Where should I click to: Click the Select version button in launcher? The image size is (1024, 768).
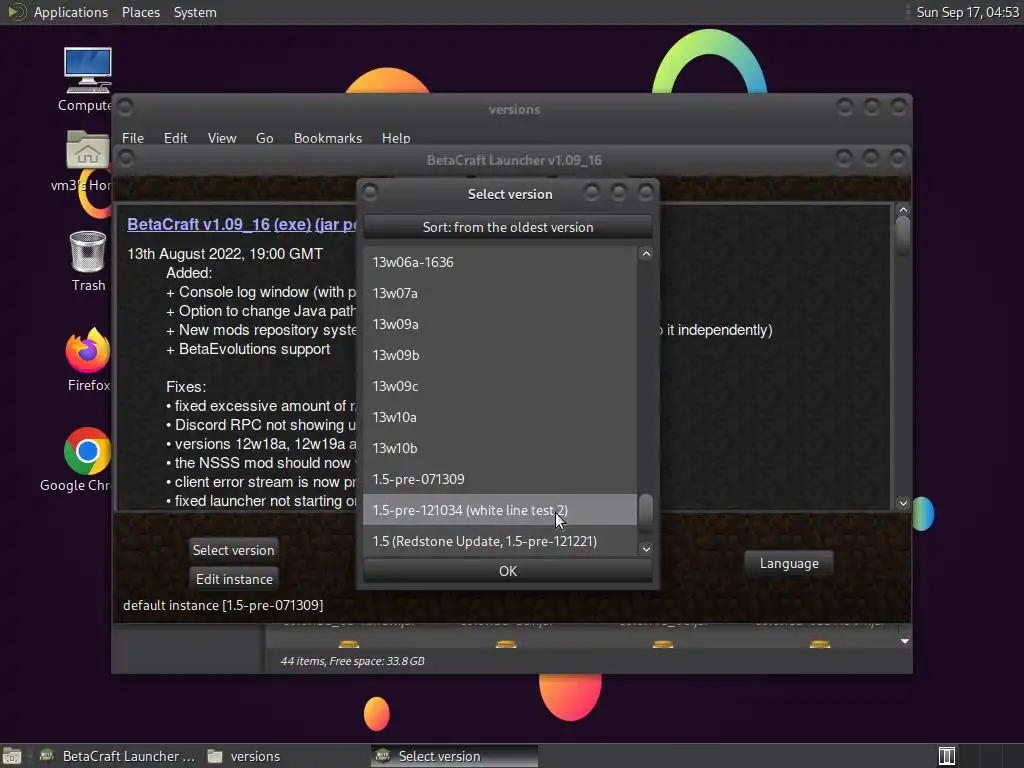point(233,550)
